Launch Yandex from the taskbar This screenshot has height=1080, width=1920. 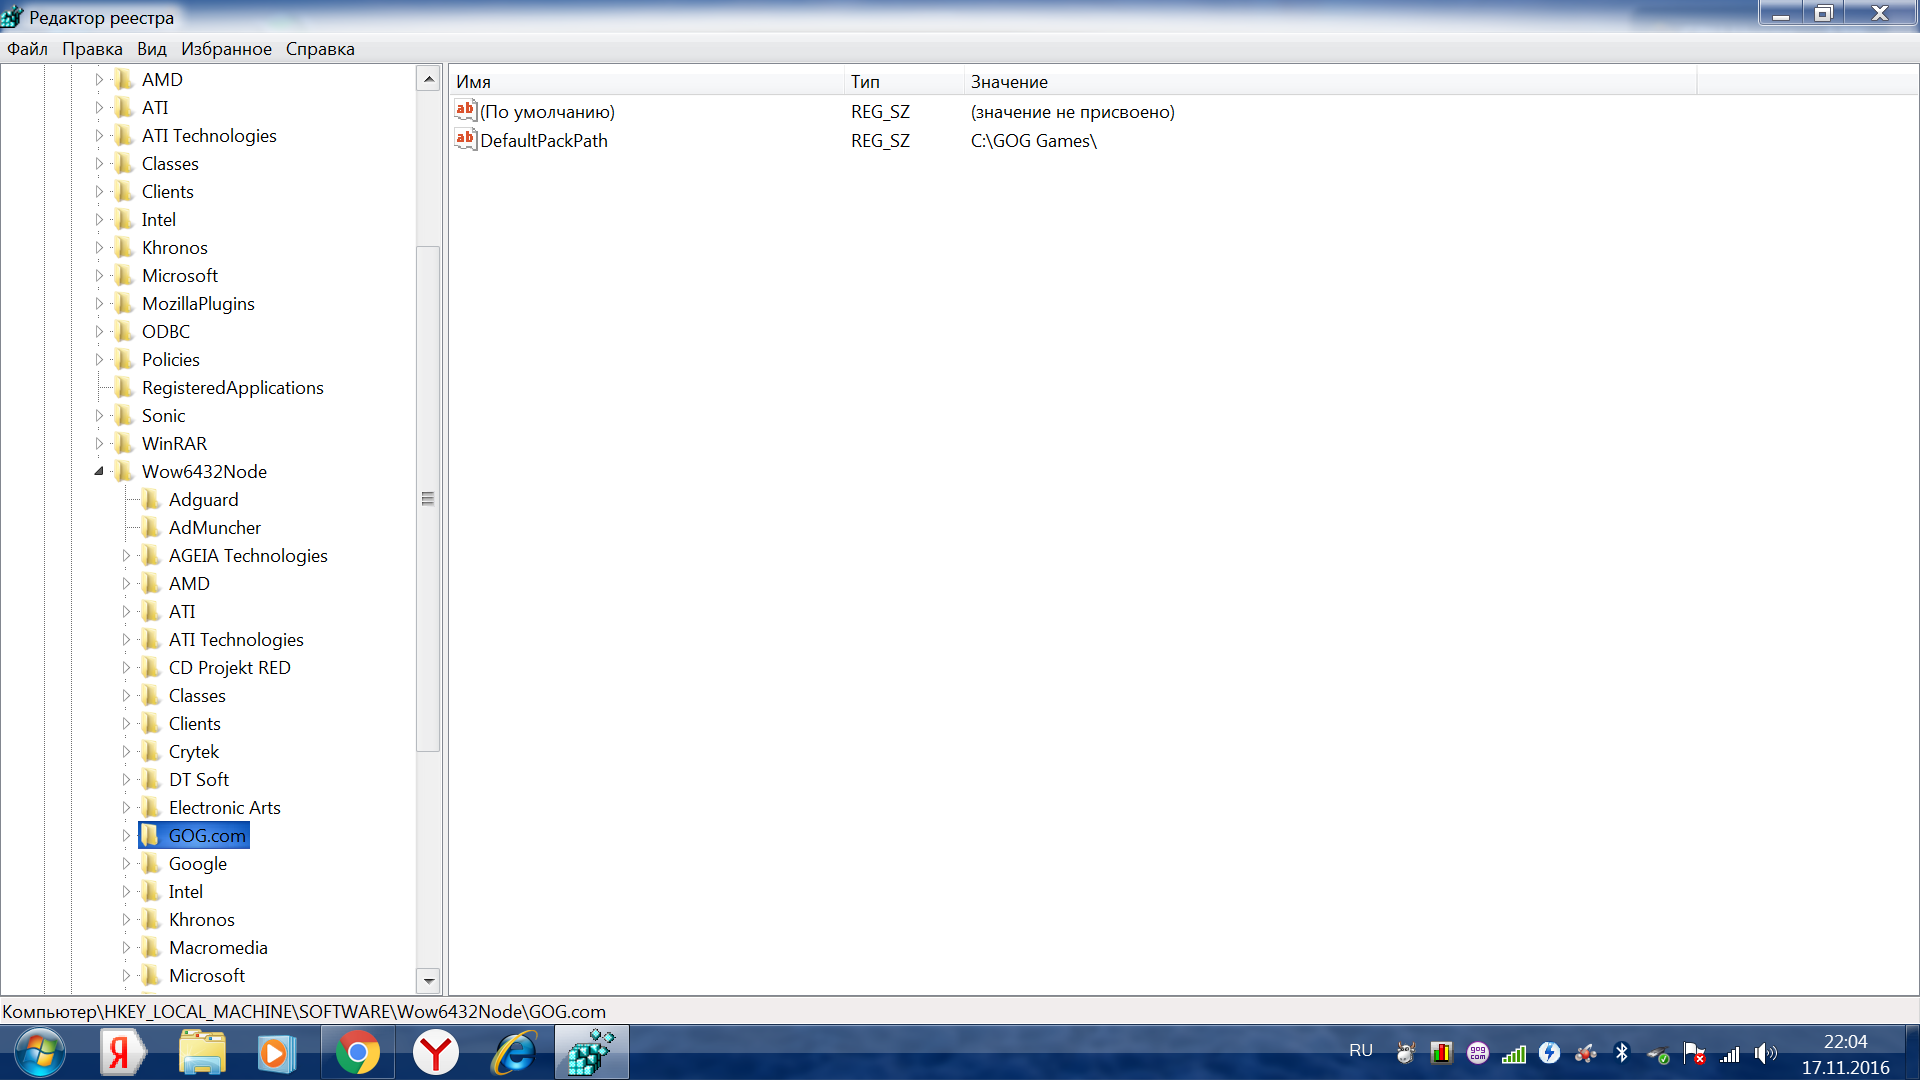pyautogui.click(x=122, y=1053)
